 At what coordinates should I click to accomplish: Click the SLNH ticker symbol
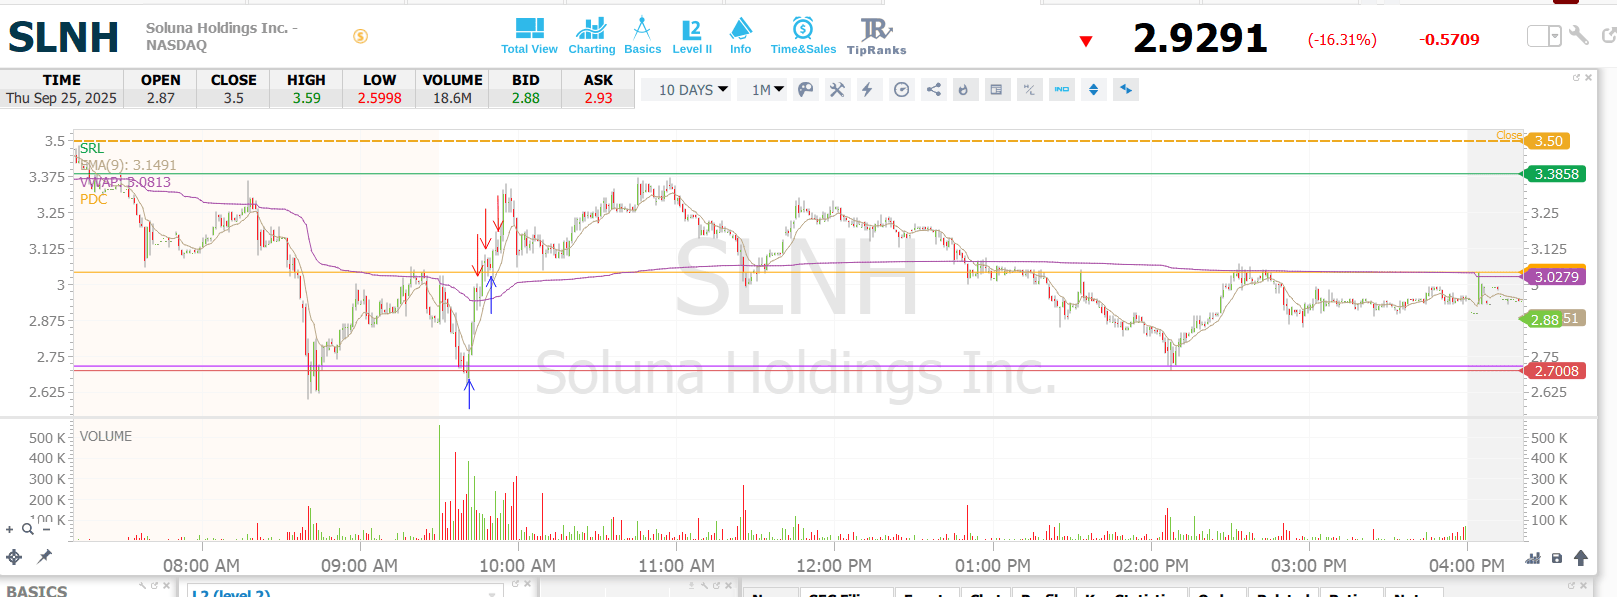64,38
